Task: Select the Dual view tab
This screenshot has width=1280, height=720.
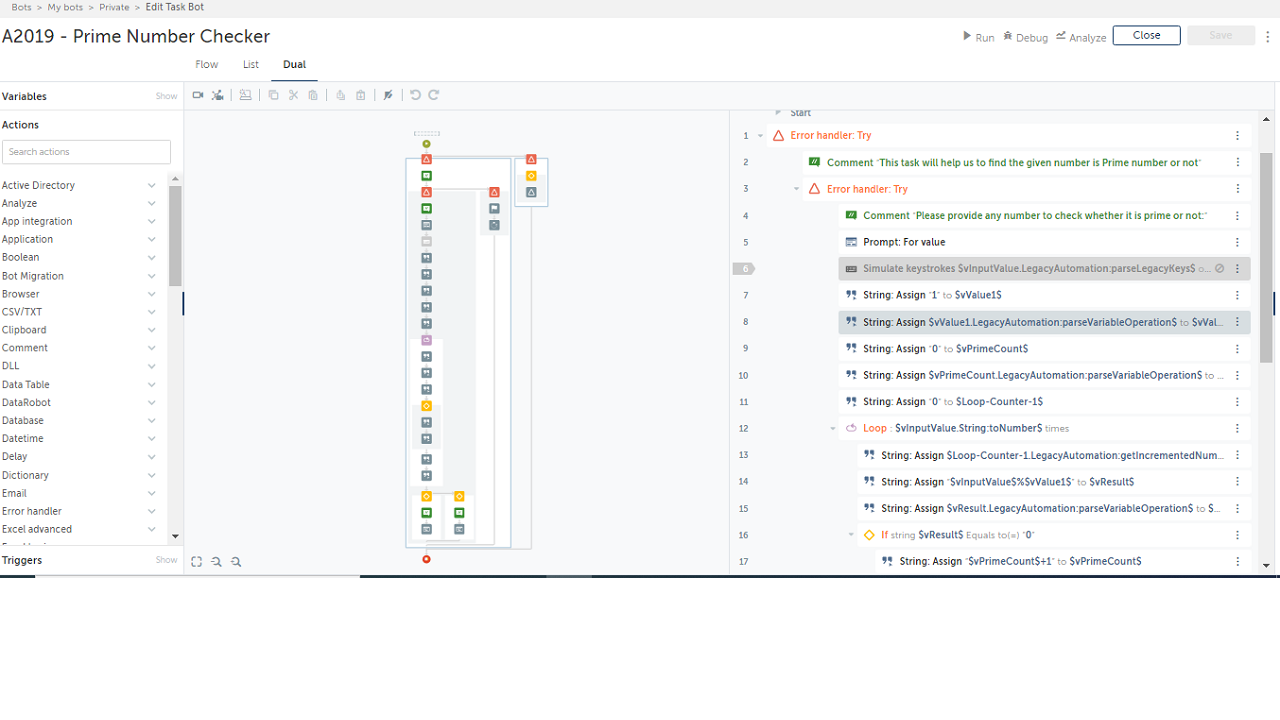Action: (x=294, y=64)
